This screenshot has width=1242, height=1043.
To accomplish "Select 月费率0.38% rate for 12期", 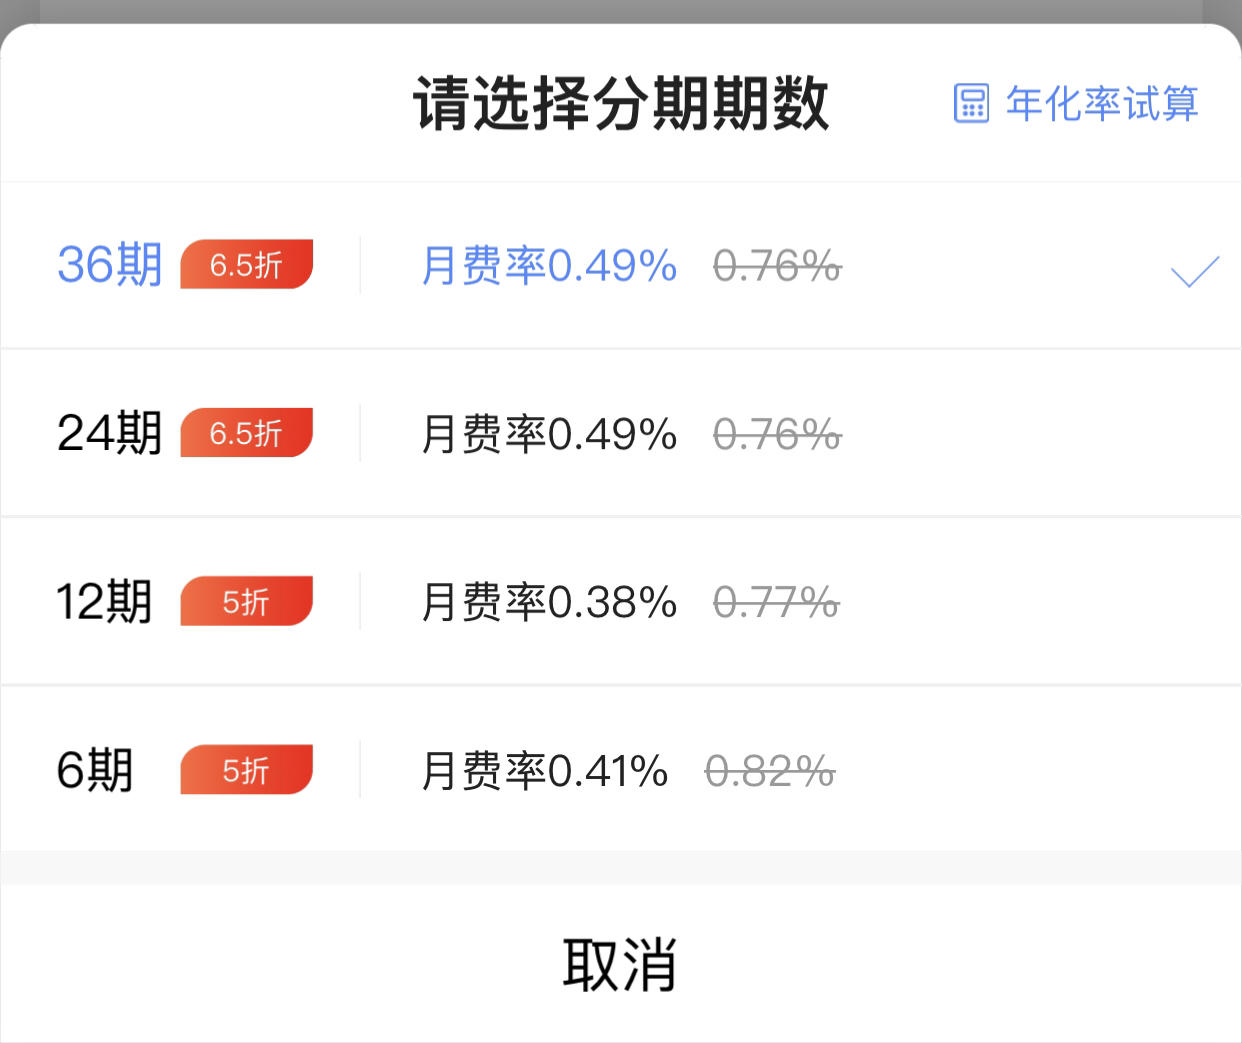I will 549,602.
